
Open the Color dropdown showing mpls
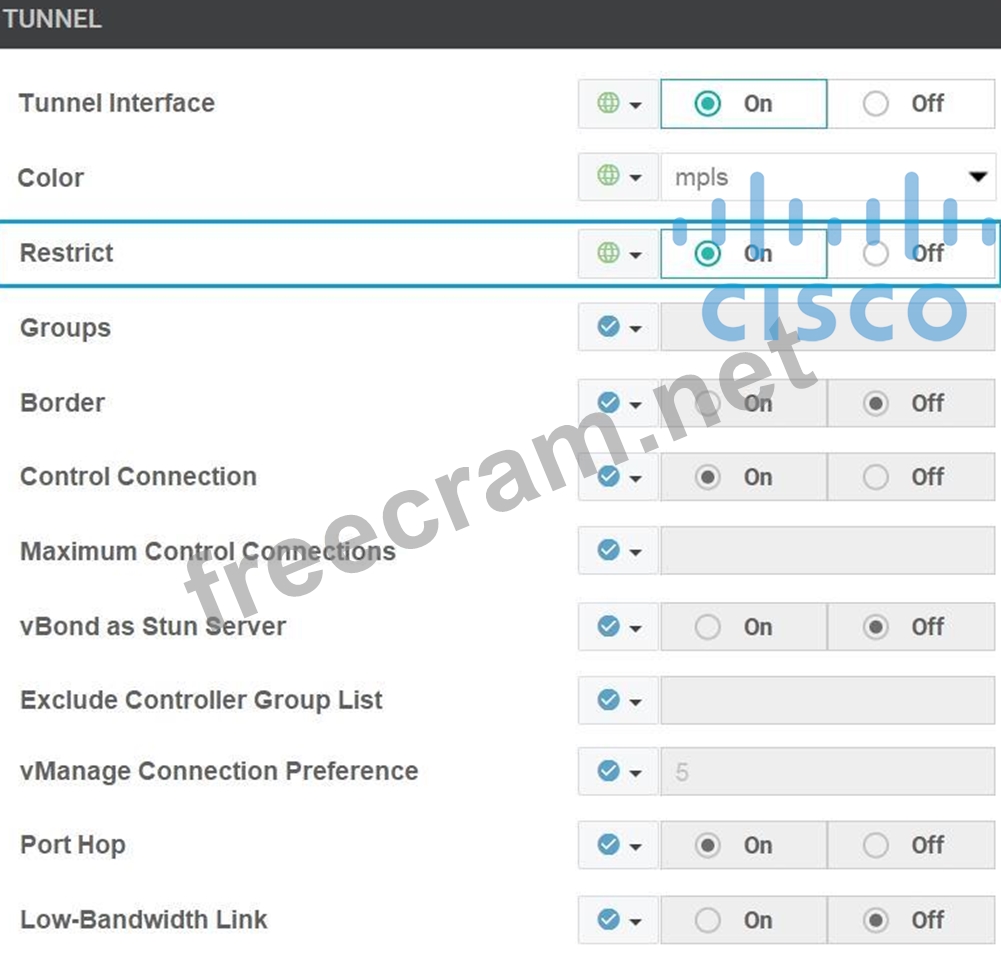coord(827,177)
